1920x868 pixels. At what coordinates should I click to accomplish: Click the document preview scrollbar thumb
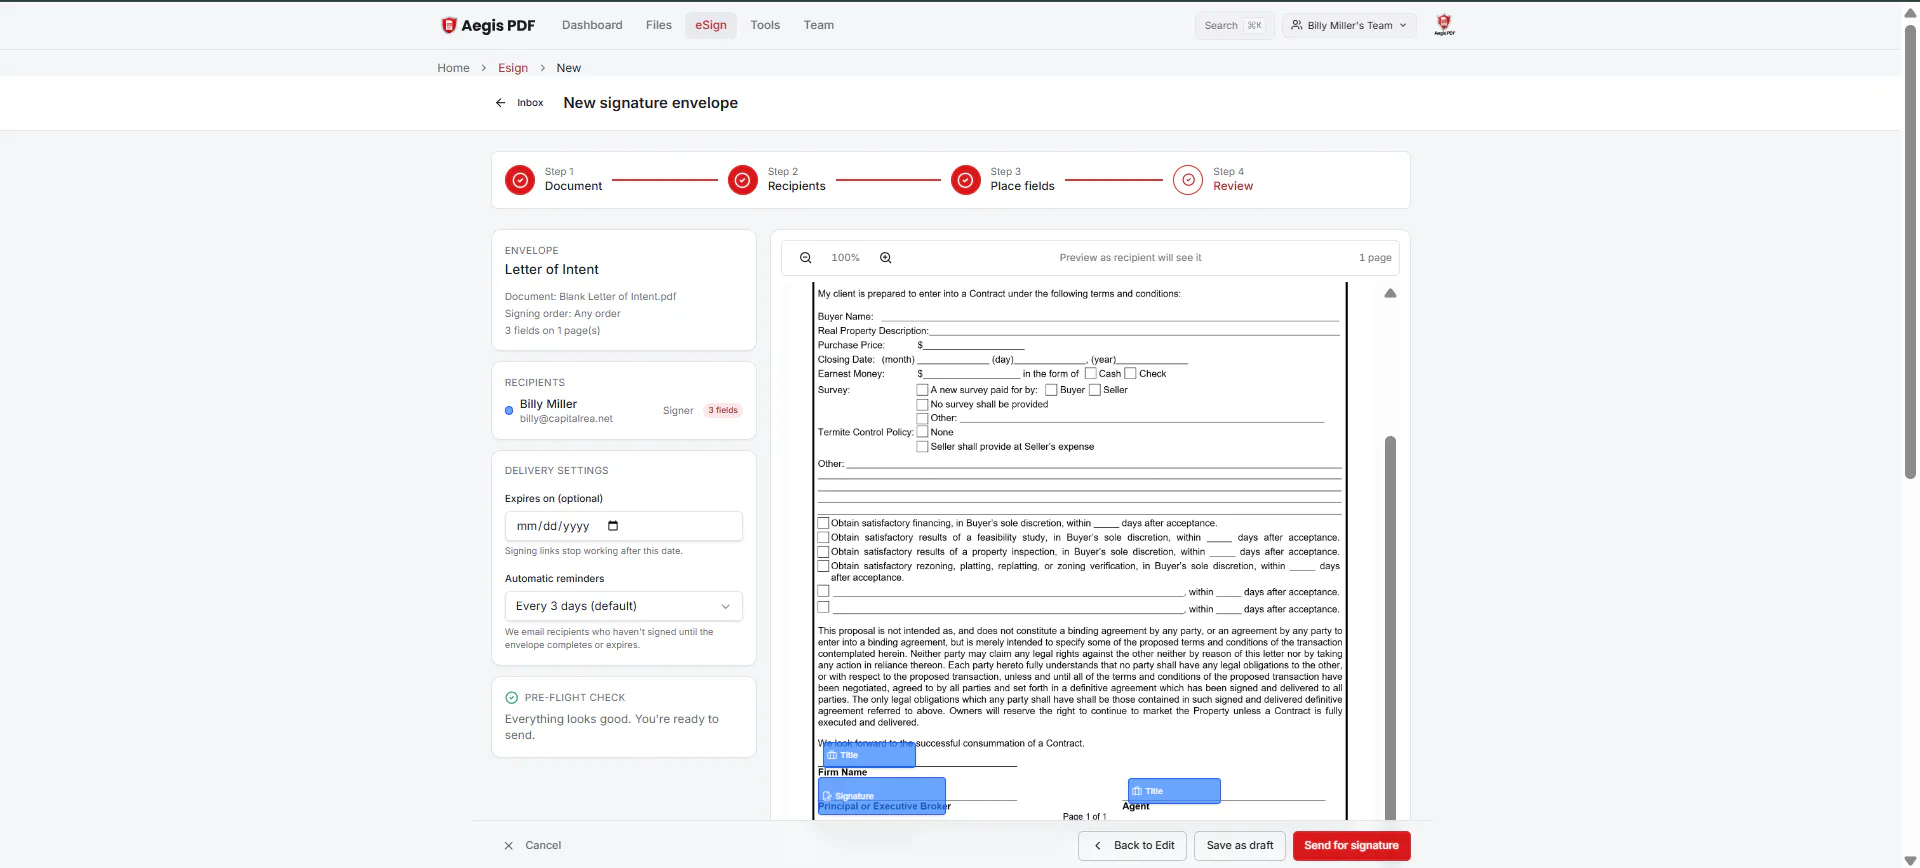1390,628
